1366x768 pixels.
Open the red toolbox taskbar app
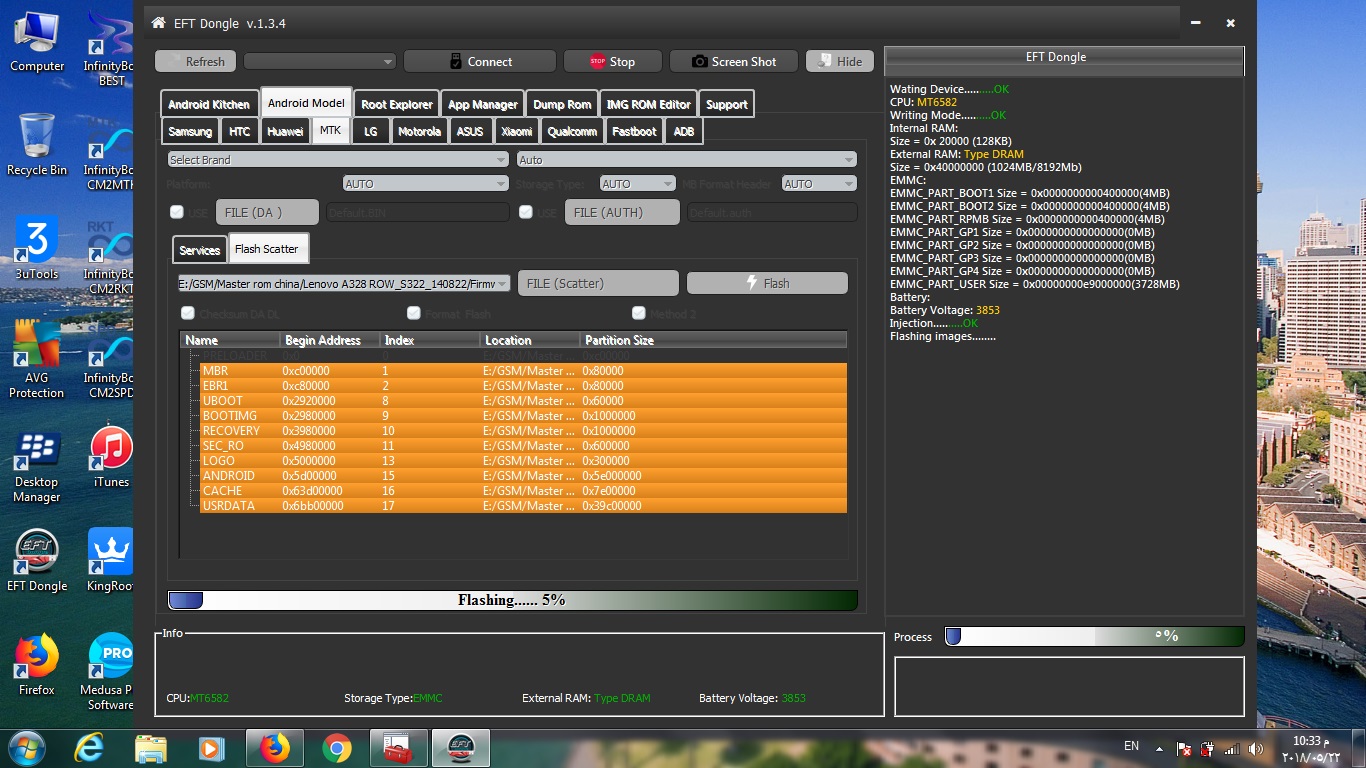pyautogui.click(x=398, y=747)
